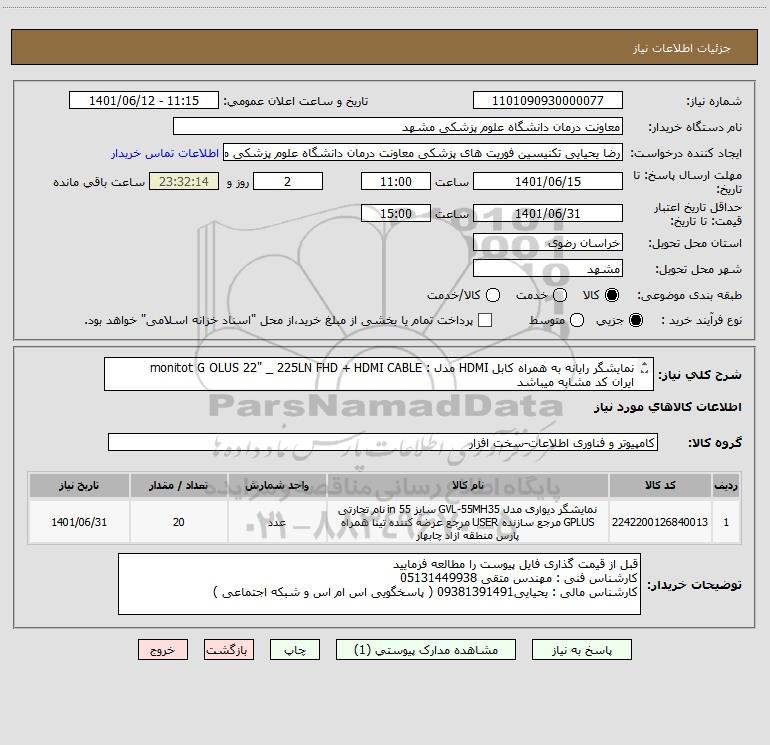Screen dimensions: 770x745
Task: Select the کالا radio button
Action: pyautogui.click(x=612, y=295)
